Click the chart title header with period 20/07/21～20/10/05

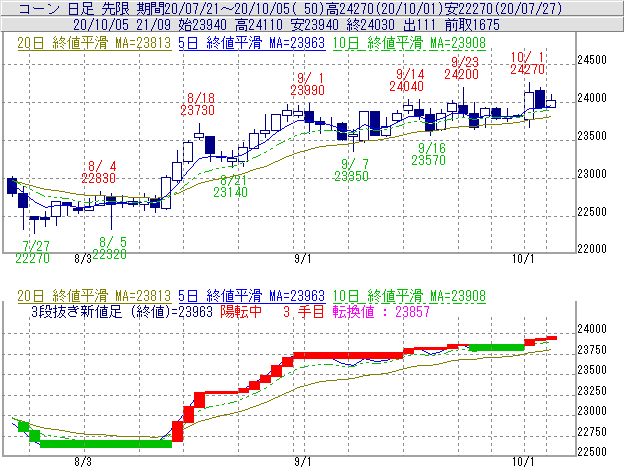[x=291, y=8]
